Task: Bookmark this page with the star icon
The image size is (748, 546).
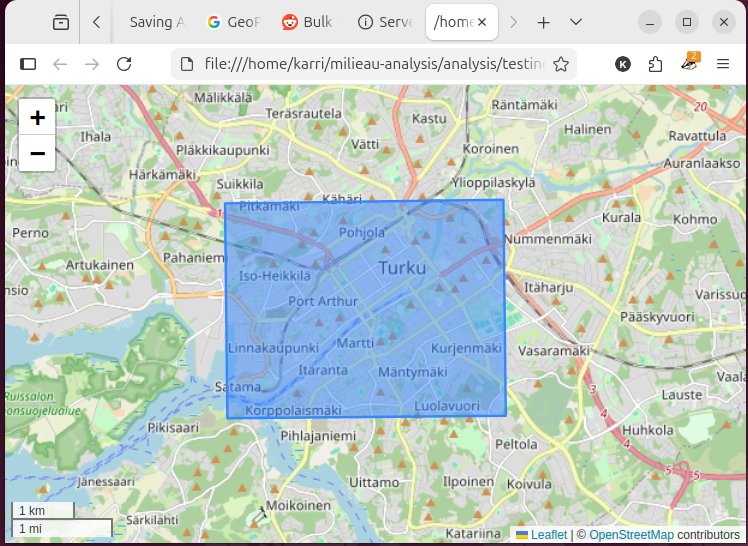Action: (561, 64)
